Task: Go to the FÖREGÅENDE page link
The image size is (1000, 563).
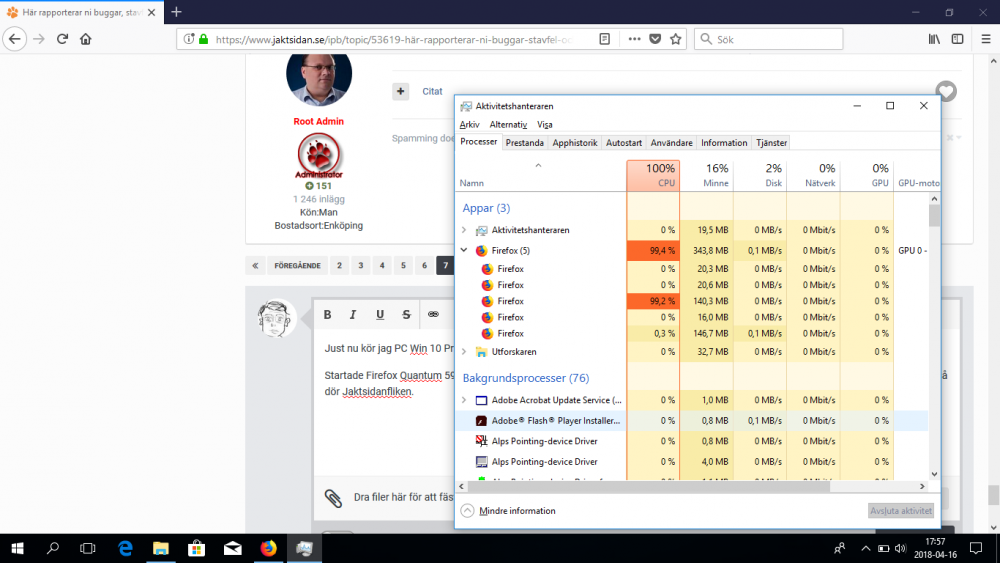Action: point(297,266)
